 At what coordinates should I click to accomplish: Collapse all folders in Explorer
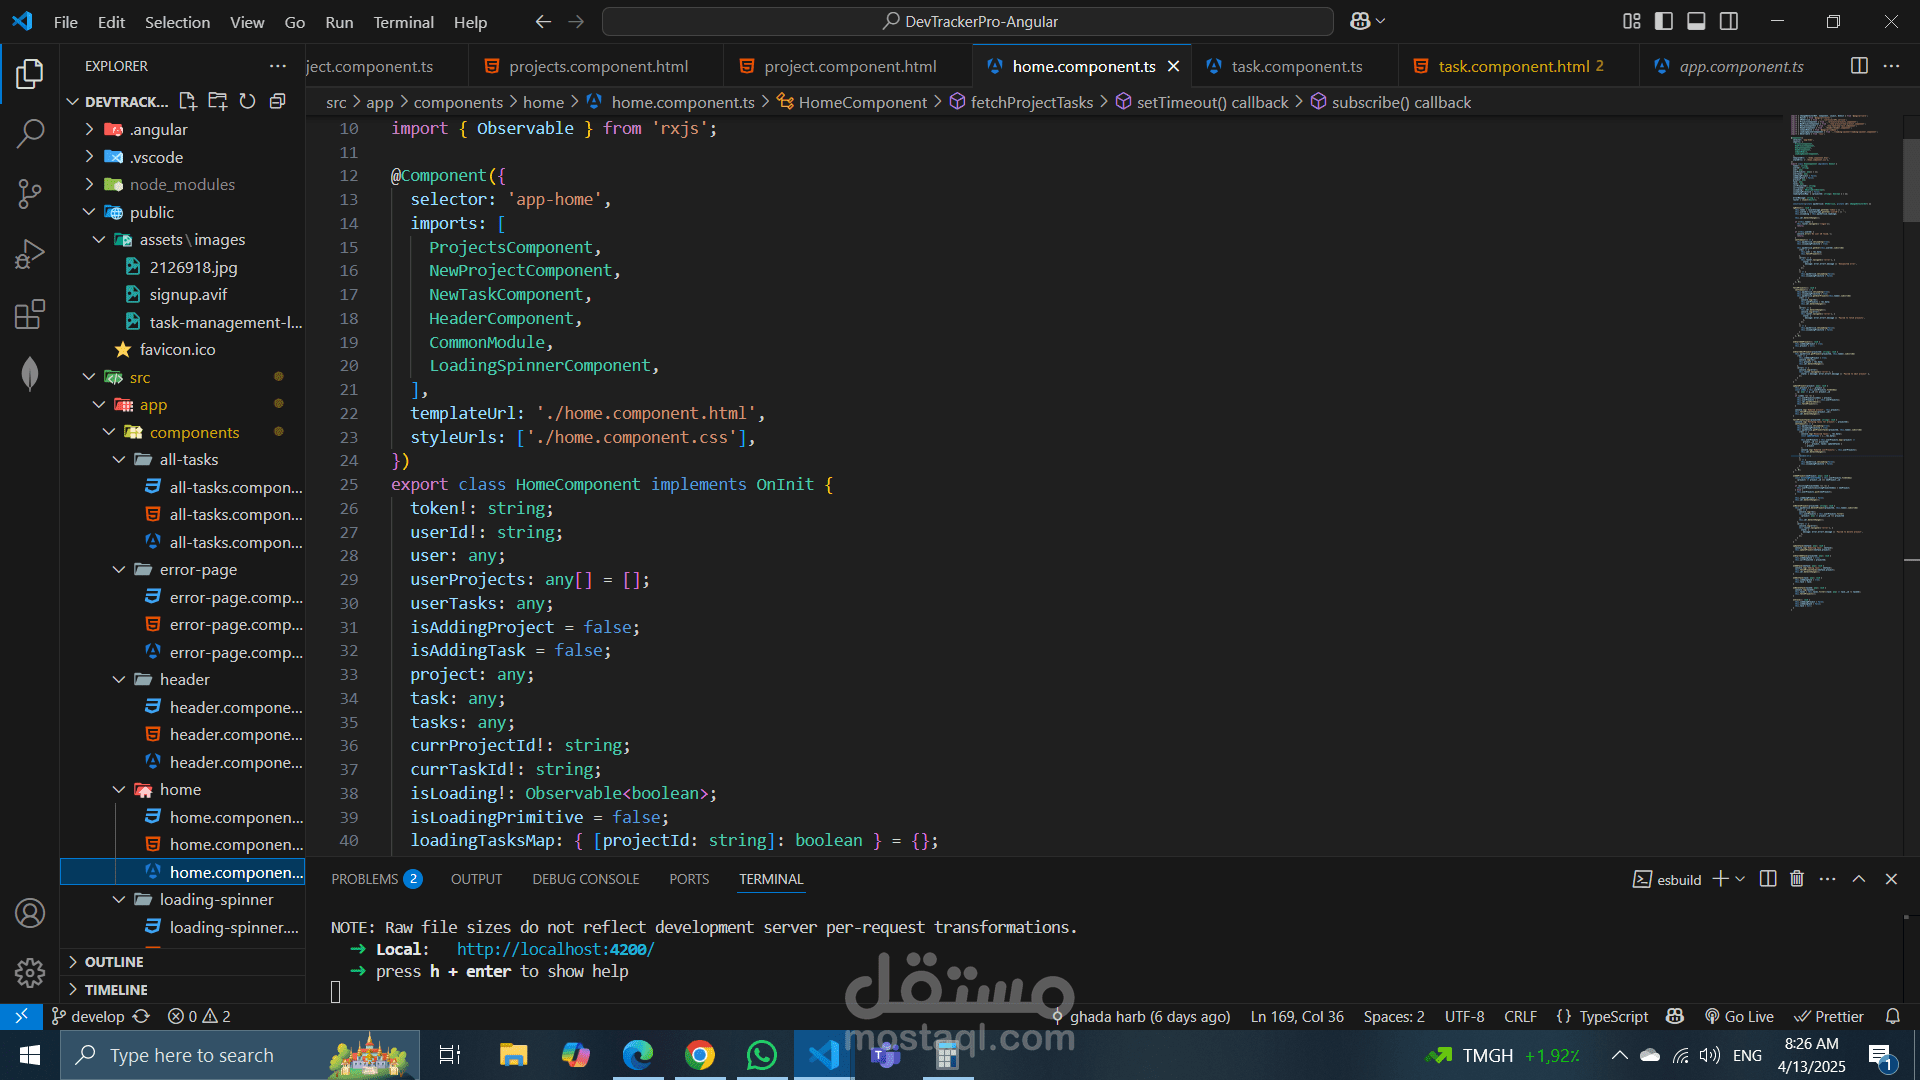(x=278, y=101)
